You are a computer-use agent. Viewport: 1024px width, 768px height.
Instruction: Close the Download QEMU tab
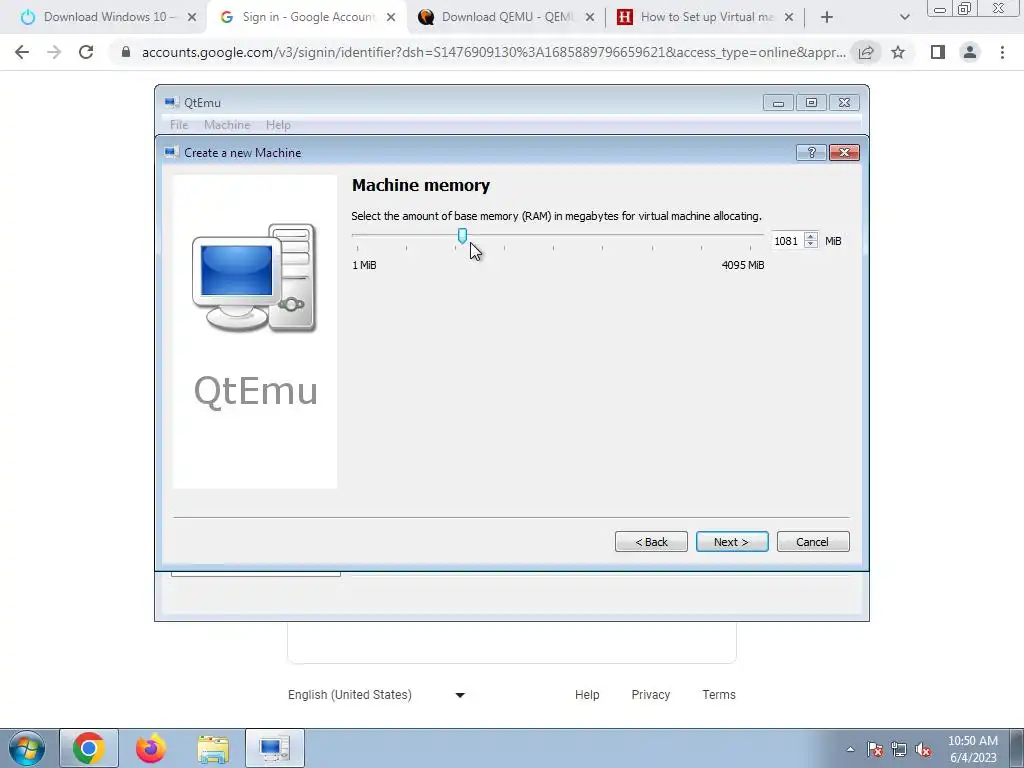(x=590, y=18)
